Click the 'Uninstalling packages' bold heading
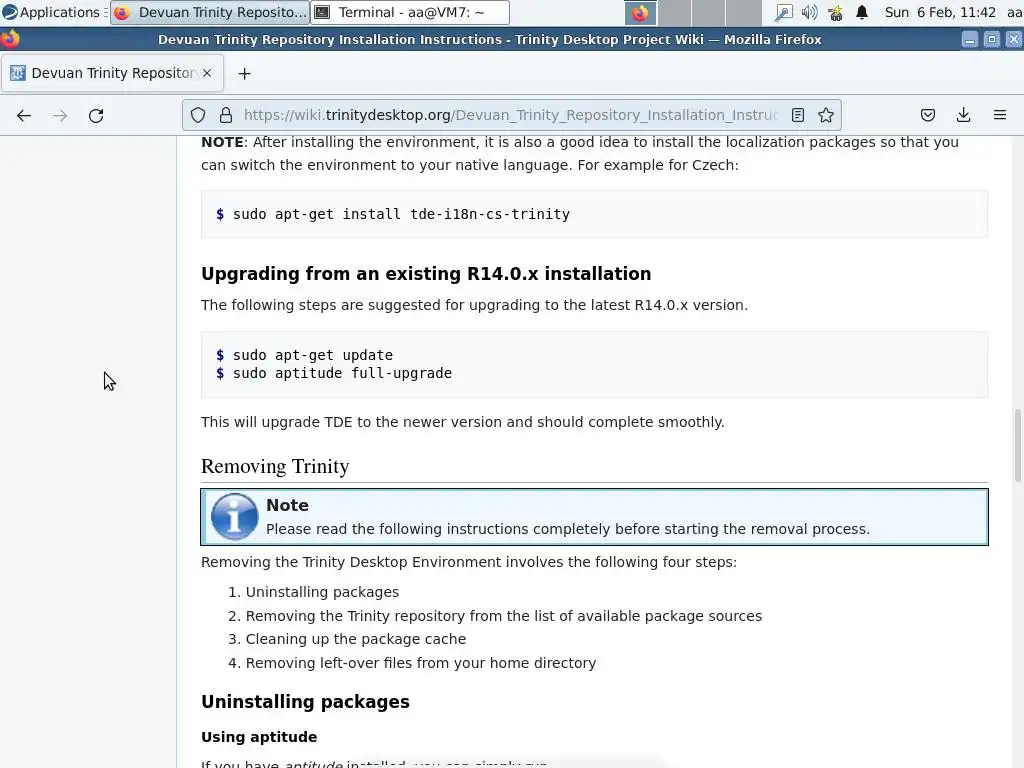 tap(305, 702)
